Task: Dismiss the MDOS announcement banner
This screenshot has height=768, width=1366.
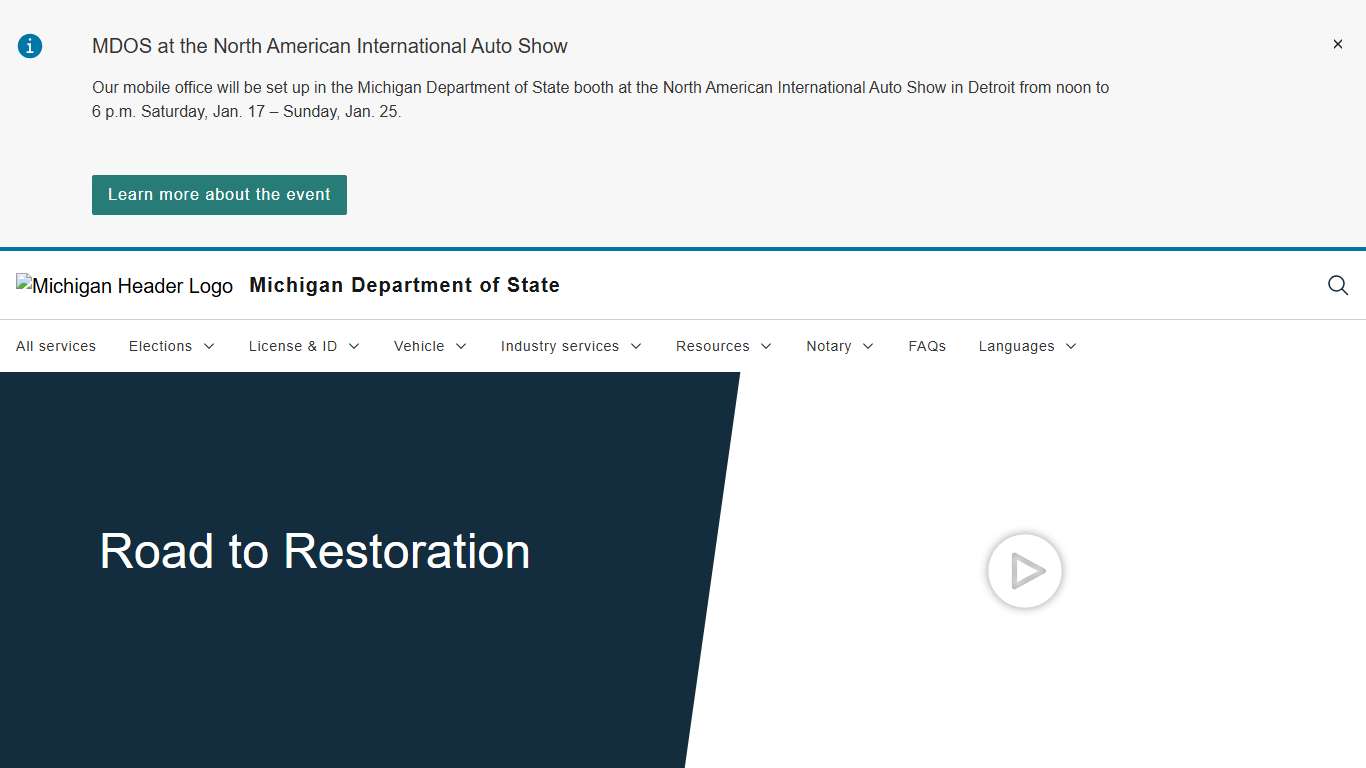Action: pos(1337,43)
